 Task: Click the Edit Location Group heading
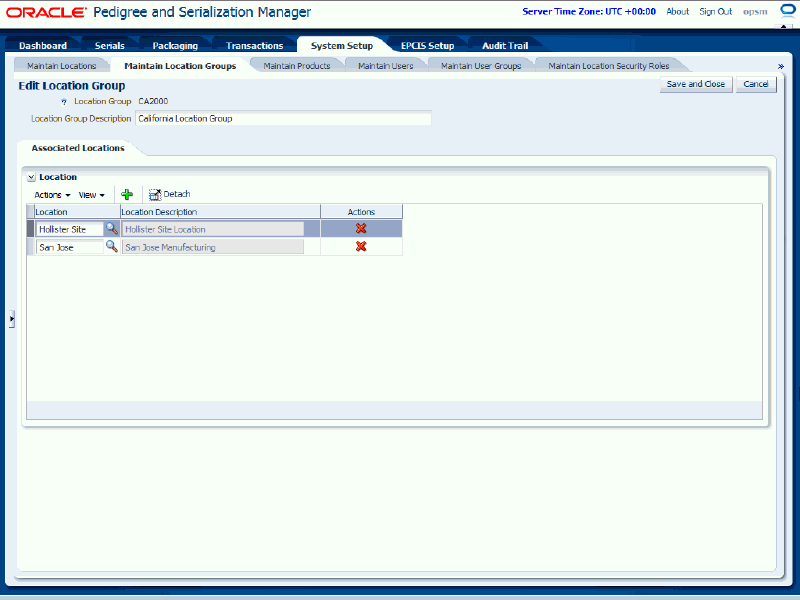72,86
